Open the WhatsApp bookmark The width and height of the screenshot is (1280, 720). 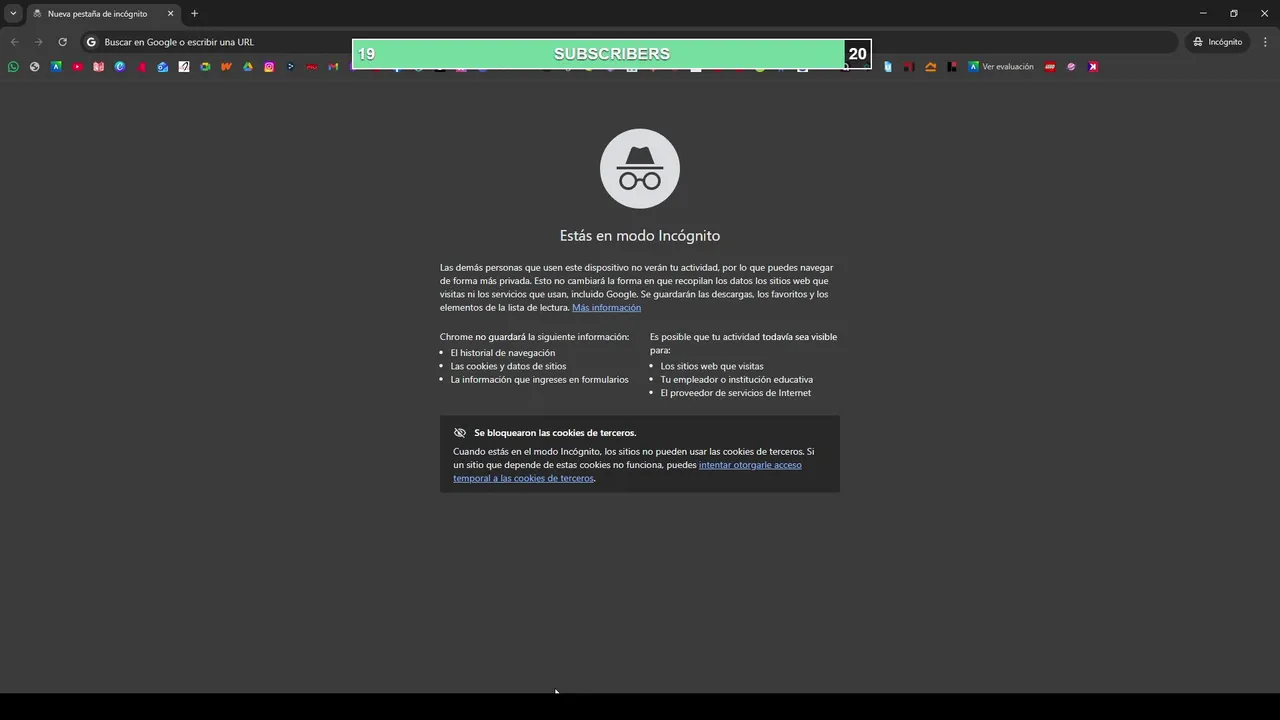pyautogui.click(x=13, y=67)
